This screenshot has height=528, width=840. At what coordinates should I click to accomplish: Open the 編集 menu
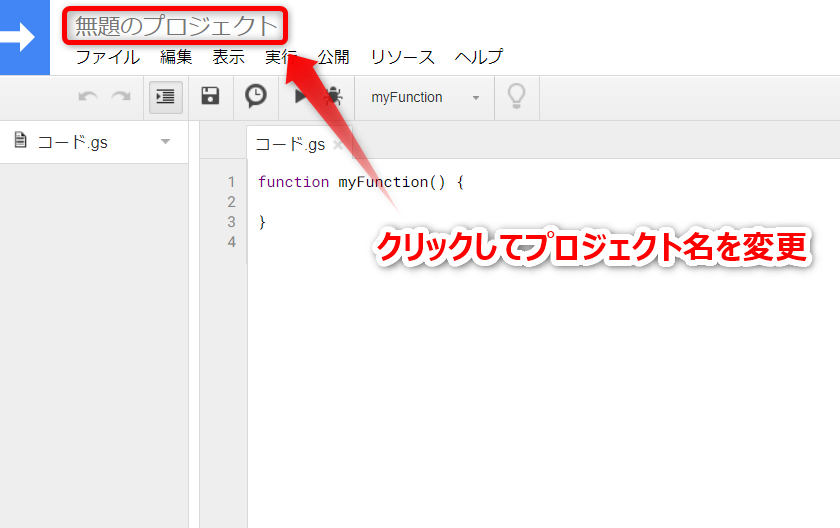click(x=176, y=57)
